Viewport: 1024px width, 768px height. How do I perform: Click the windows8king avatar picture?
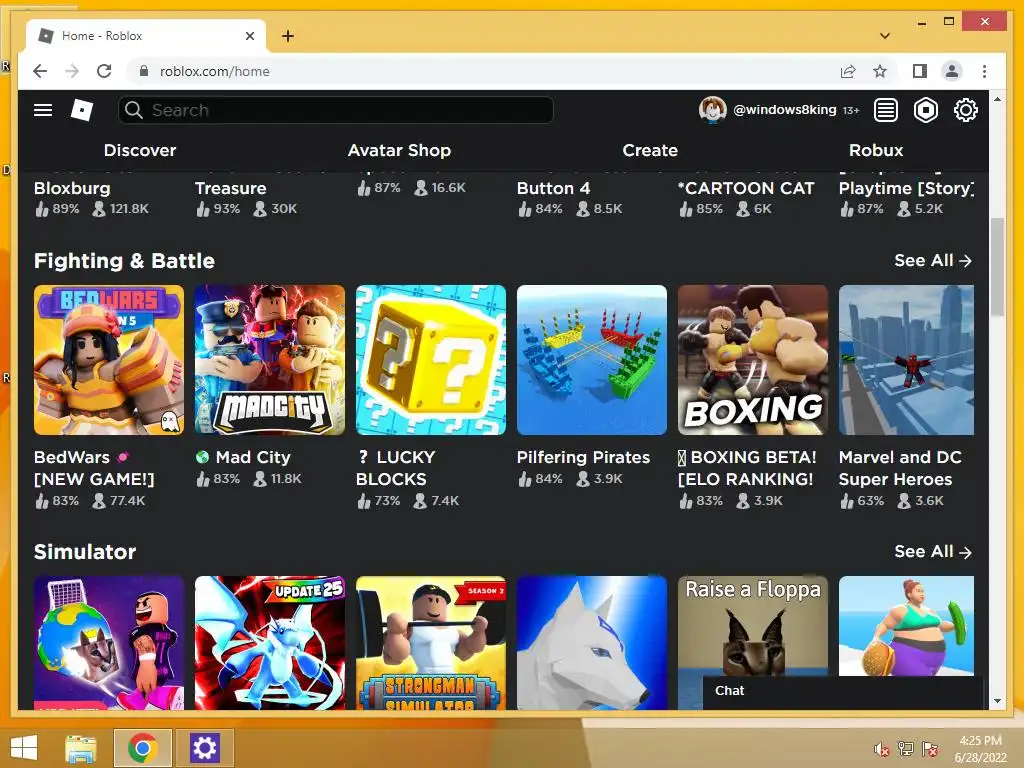tap(712, 110)
